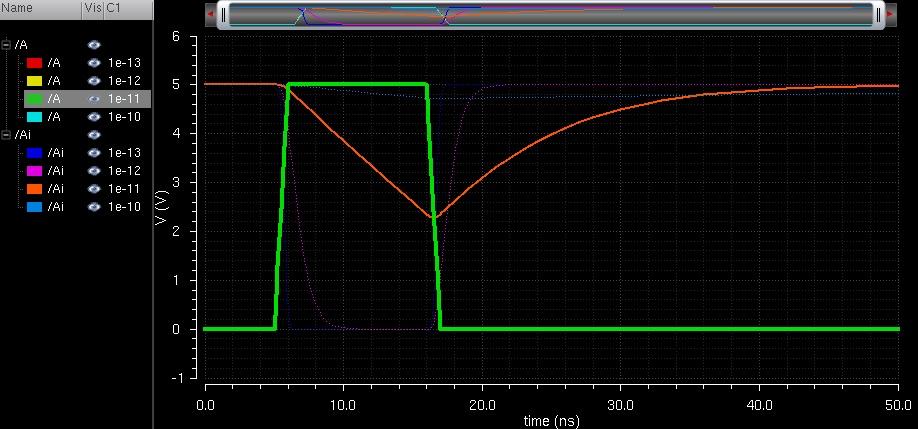
Task: Click magenta swatch for /Ai 1e-12
Action: pos(33,171)
